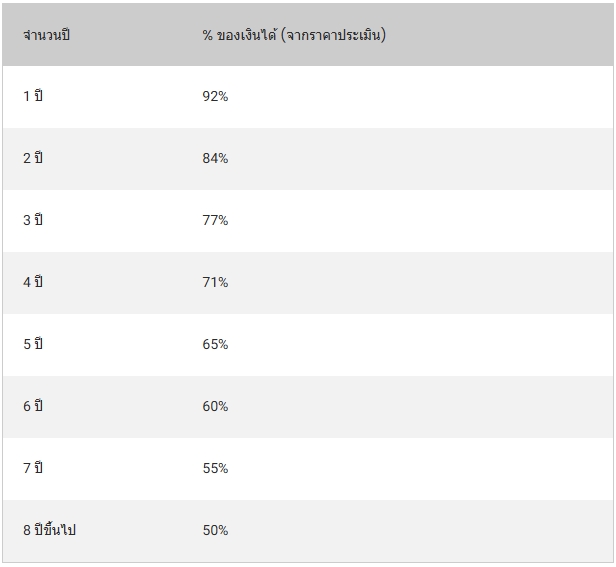Image resolution: width=616 pixels, height=567 pixels.
Task: Choose the '5 ปี' cell
Action: 33,345
